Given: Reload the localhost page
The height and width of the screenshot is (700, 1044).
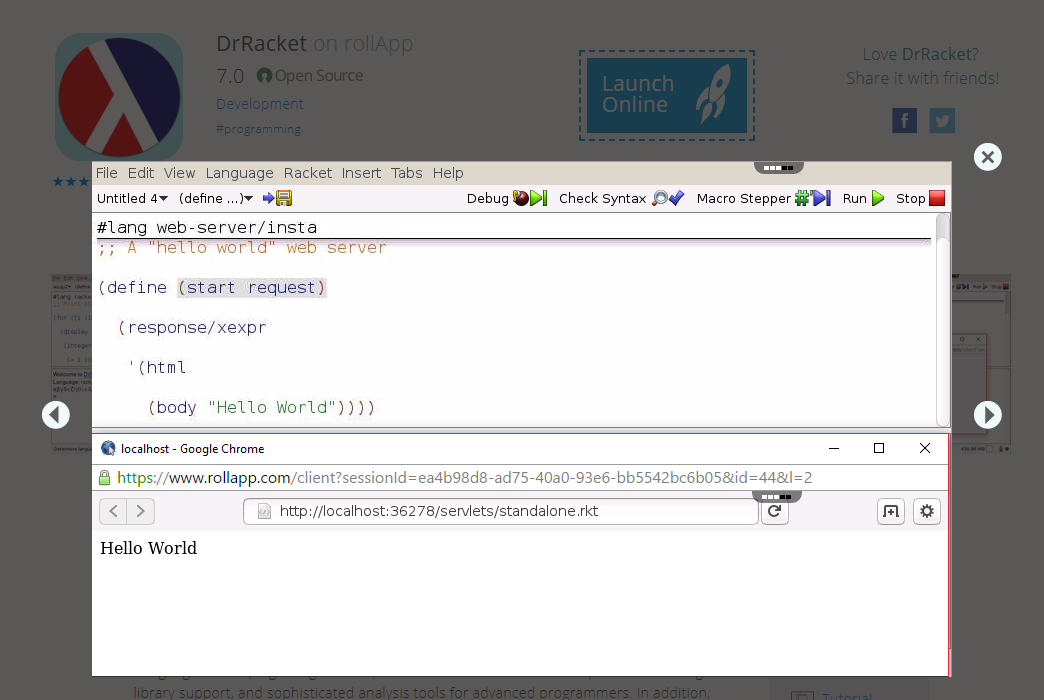Looking at the screenshot, I should [x=774, y=512].
